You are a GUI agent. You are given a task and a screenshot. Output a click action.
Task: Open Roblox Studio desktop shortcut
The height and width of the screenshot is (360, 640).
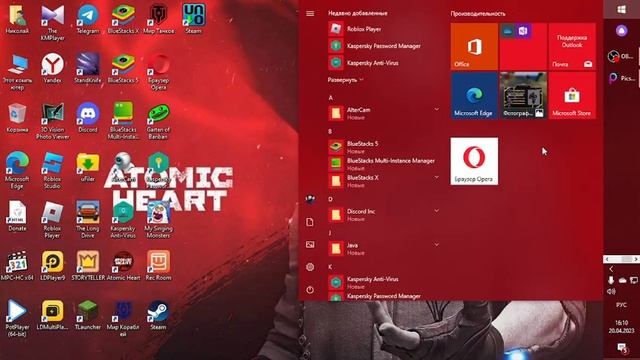tap(53, 171)
